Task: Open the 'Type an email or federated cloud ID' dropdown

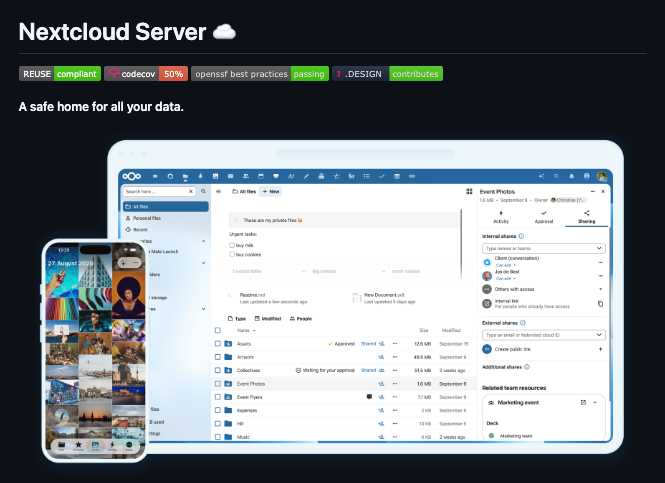Action: click(x=544, y=335)
